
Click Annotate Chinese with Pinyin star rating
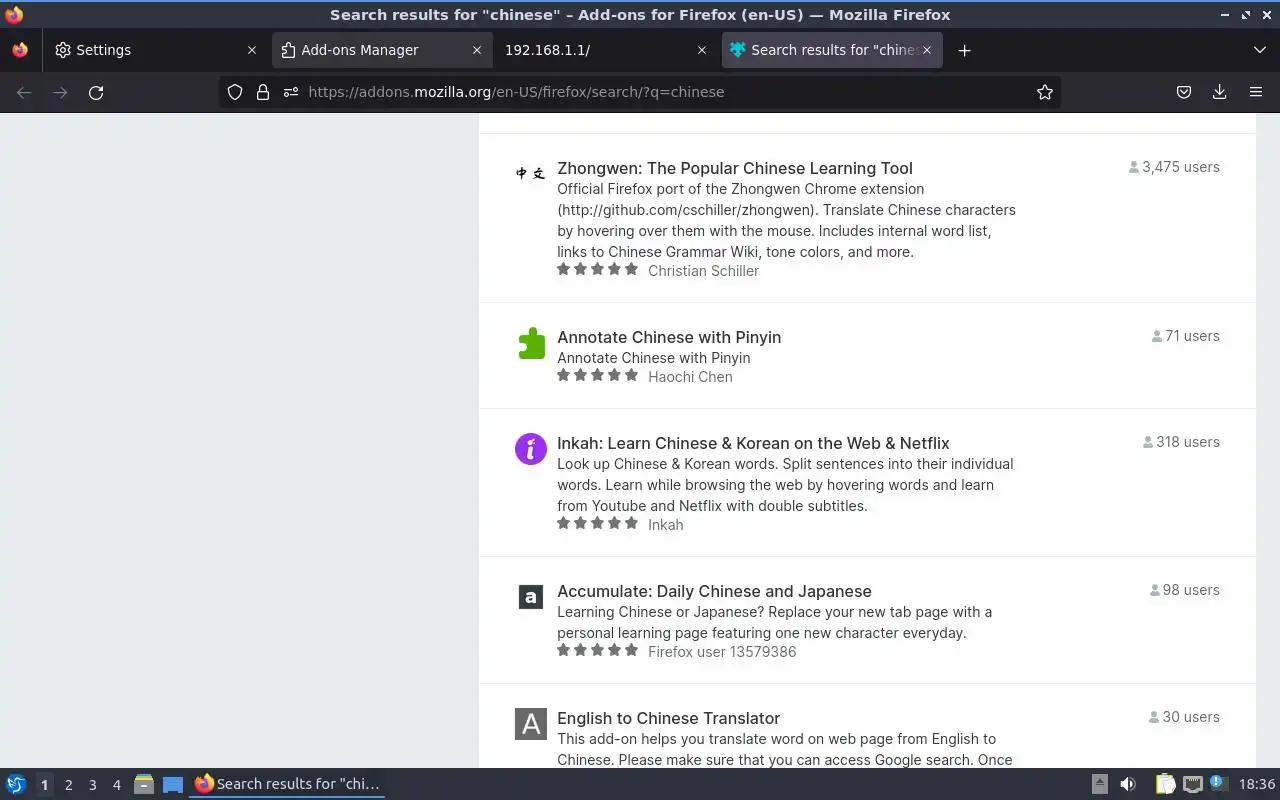[x=597, y=375]
